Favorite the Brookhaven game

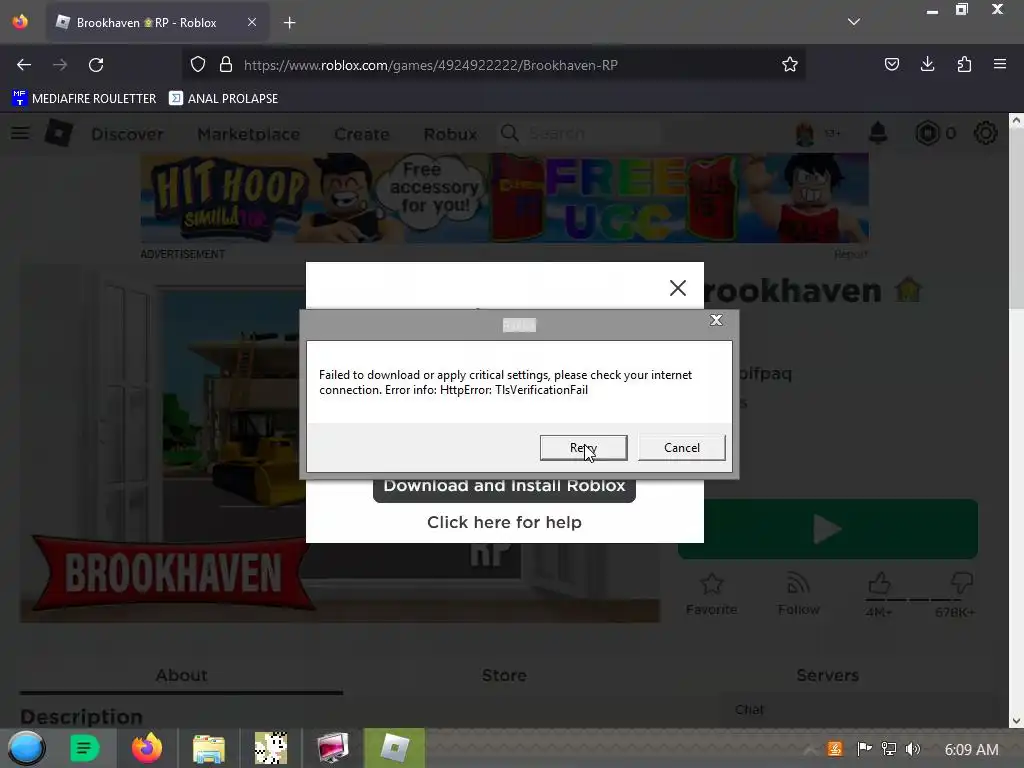711,594
